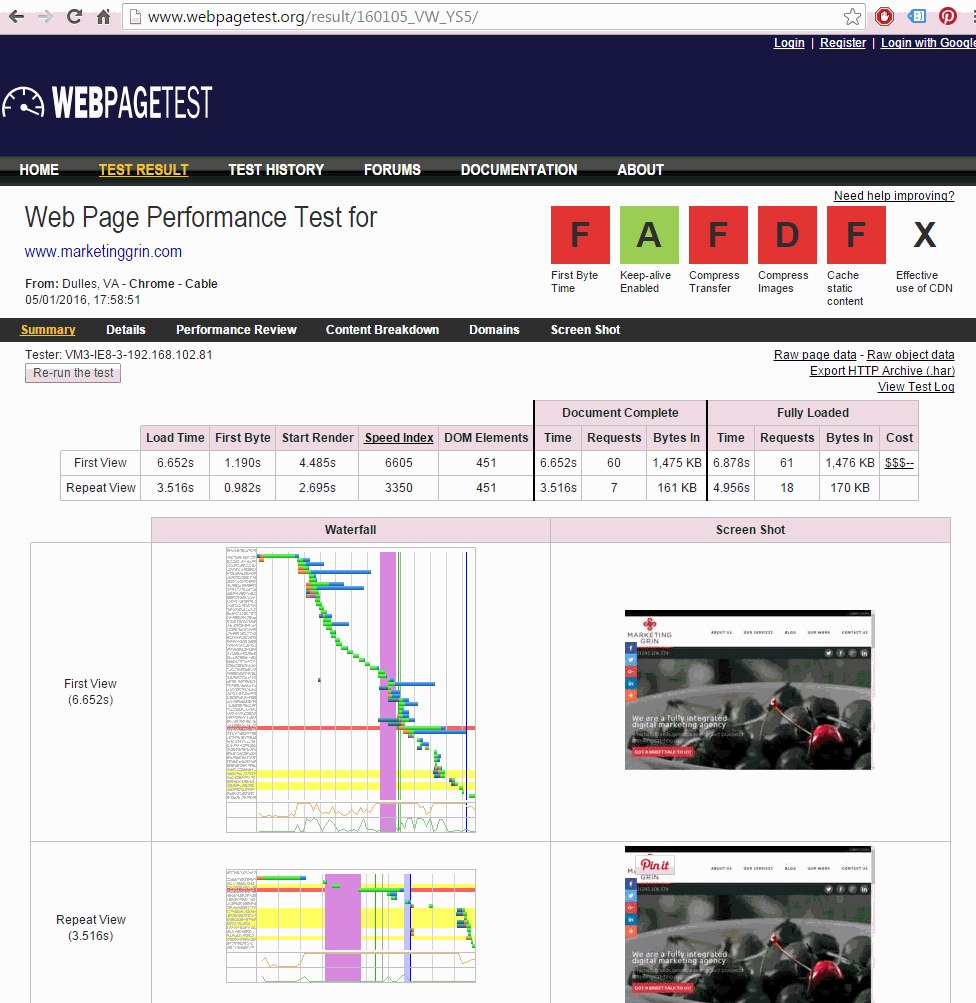The width and height of the screenshot is (976, 1003).
Task: Click the First View screenshot thumbnail
Action: pos(748,690)
